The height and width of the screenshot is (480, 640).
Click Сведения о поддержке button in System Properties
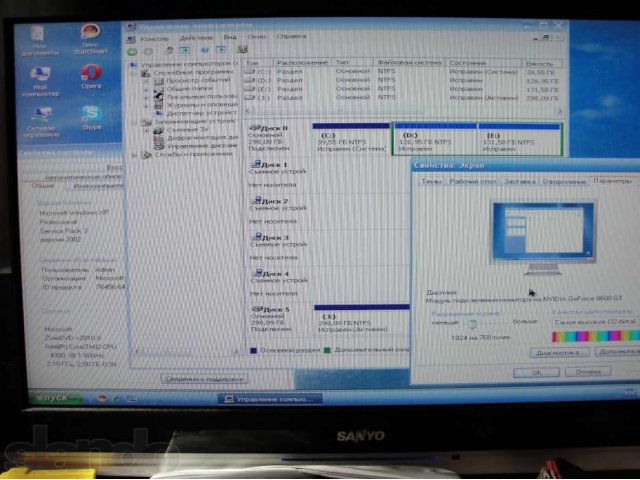(x=204, y=379)
